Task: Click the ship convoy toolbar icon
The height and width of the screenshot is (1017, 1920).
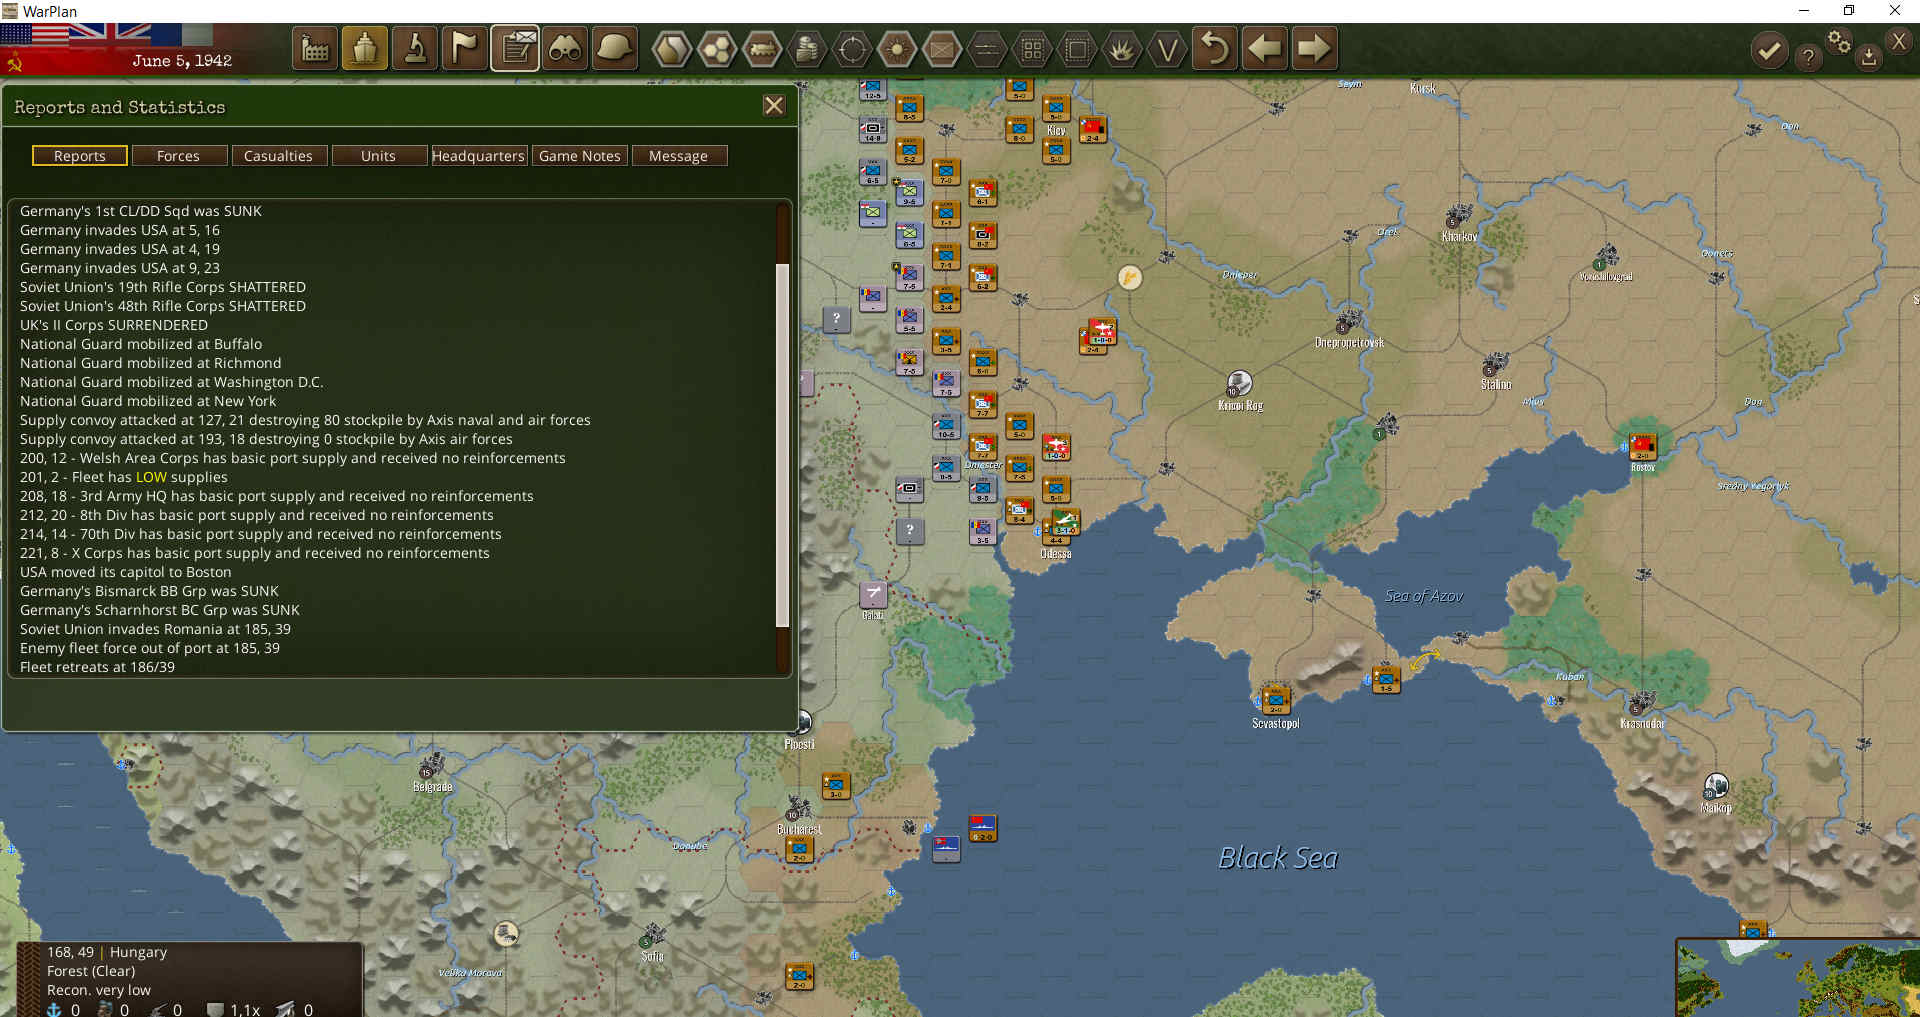Action: pyautogui.click(x=365, y=48)
